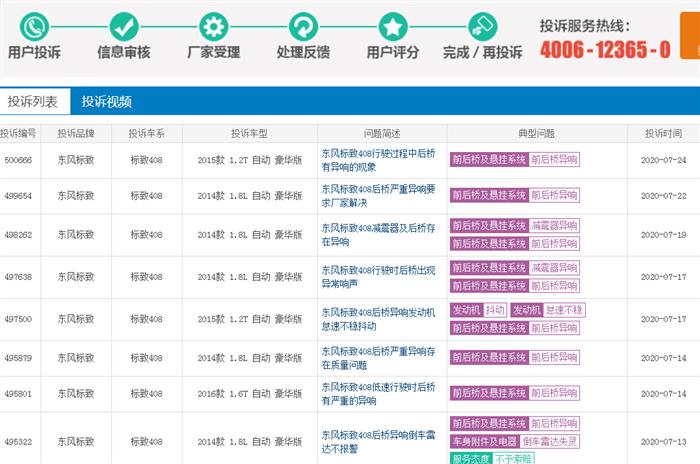Open complaint 东风标致408后桥严重异响存在质量问题
The height and width of the screenshot is (464, 700).
click(378, 358)
